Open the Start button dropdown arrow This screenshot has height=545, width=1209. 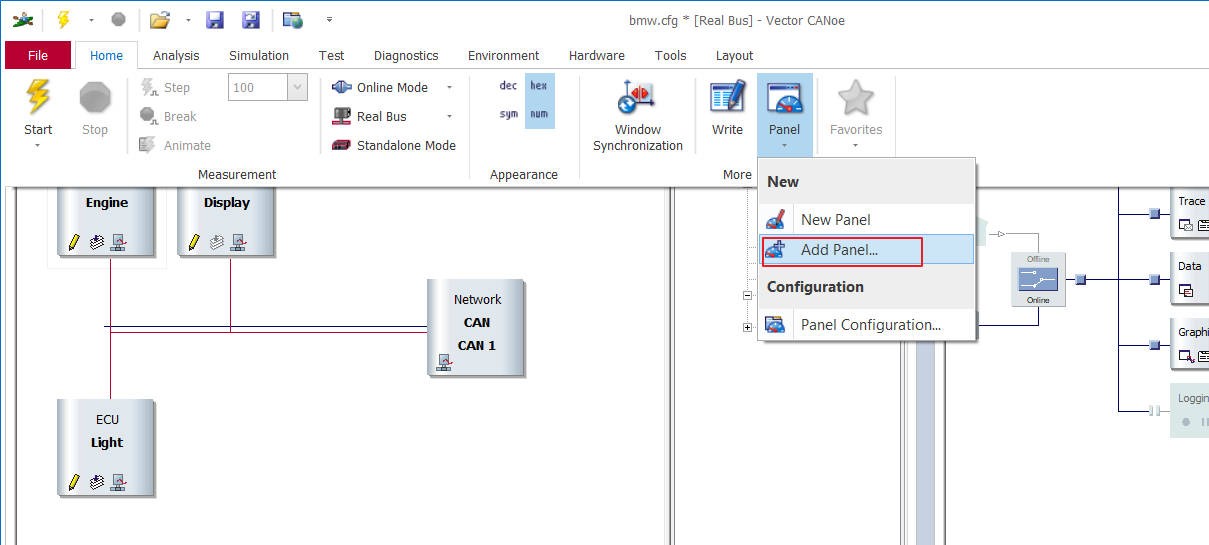coord(38,146)
